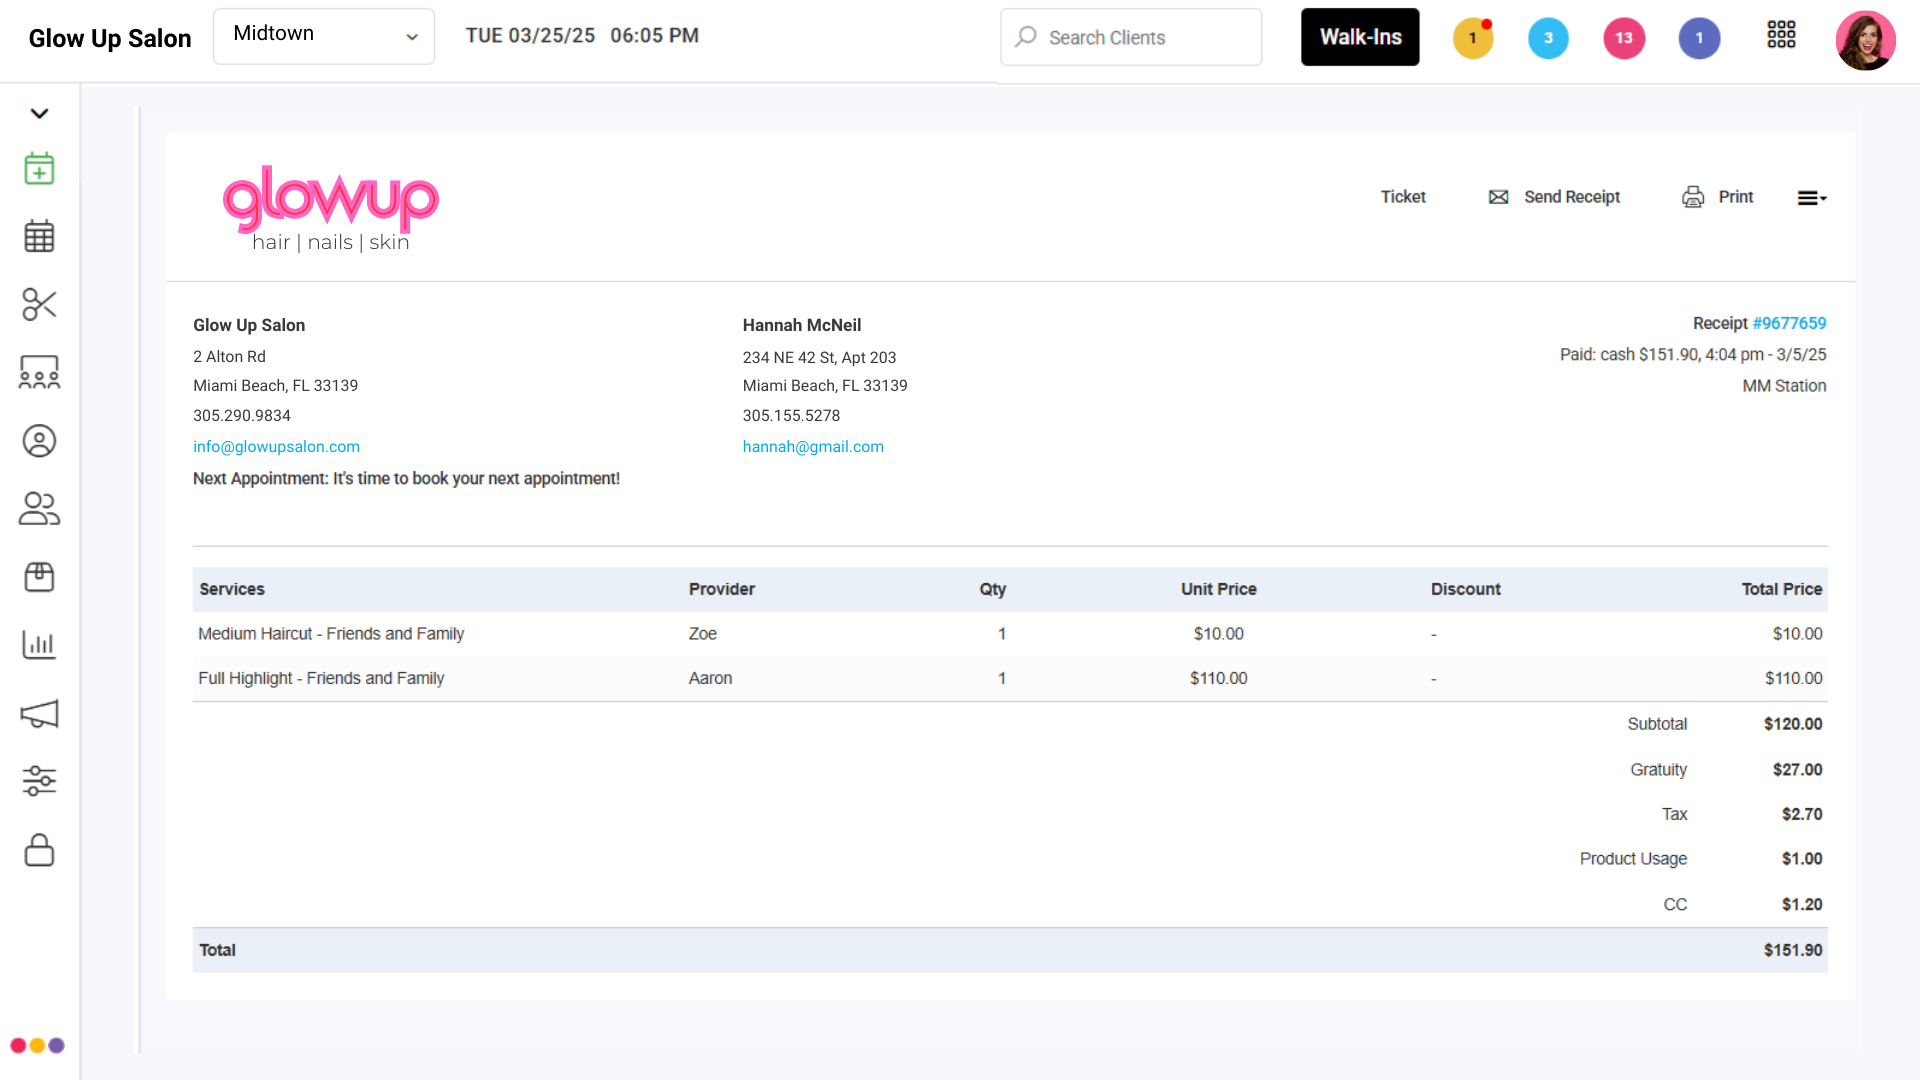Open receipt number #9677659 link

point(1789,323)
